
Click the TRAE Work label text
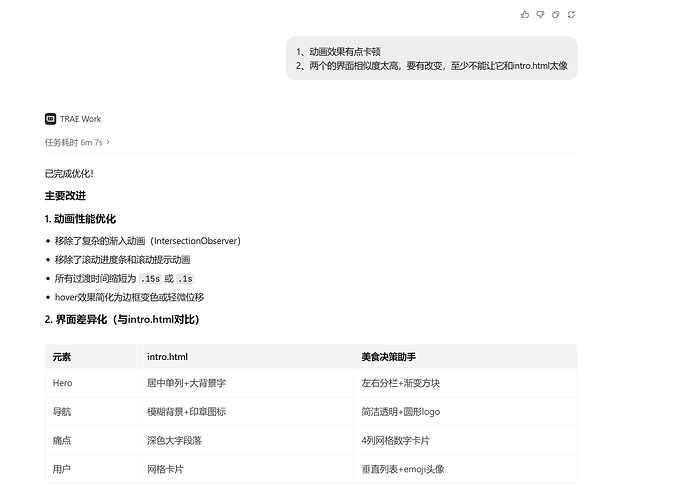pyautogui.click(x=81, y=119)
